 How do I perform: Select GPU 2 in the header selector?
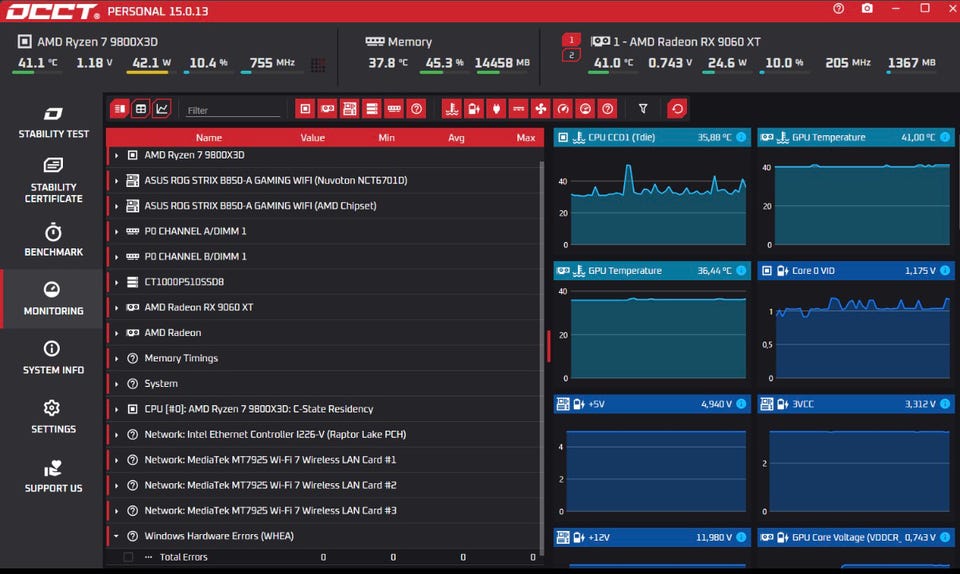pos(571,55)
